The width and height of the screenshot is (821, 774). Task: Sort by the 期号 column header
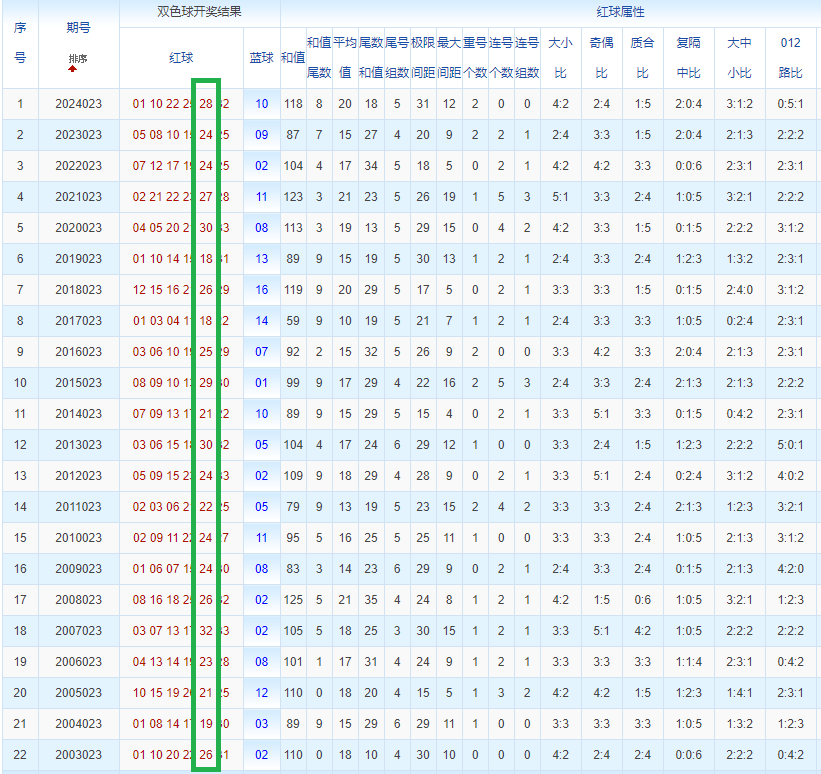(x=78, y=28)
